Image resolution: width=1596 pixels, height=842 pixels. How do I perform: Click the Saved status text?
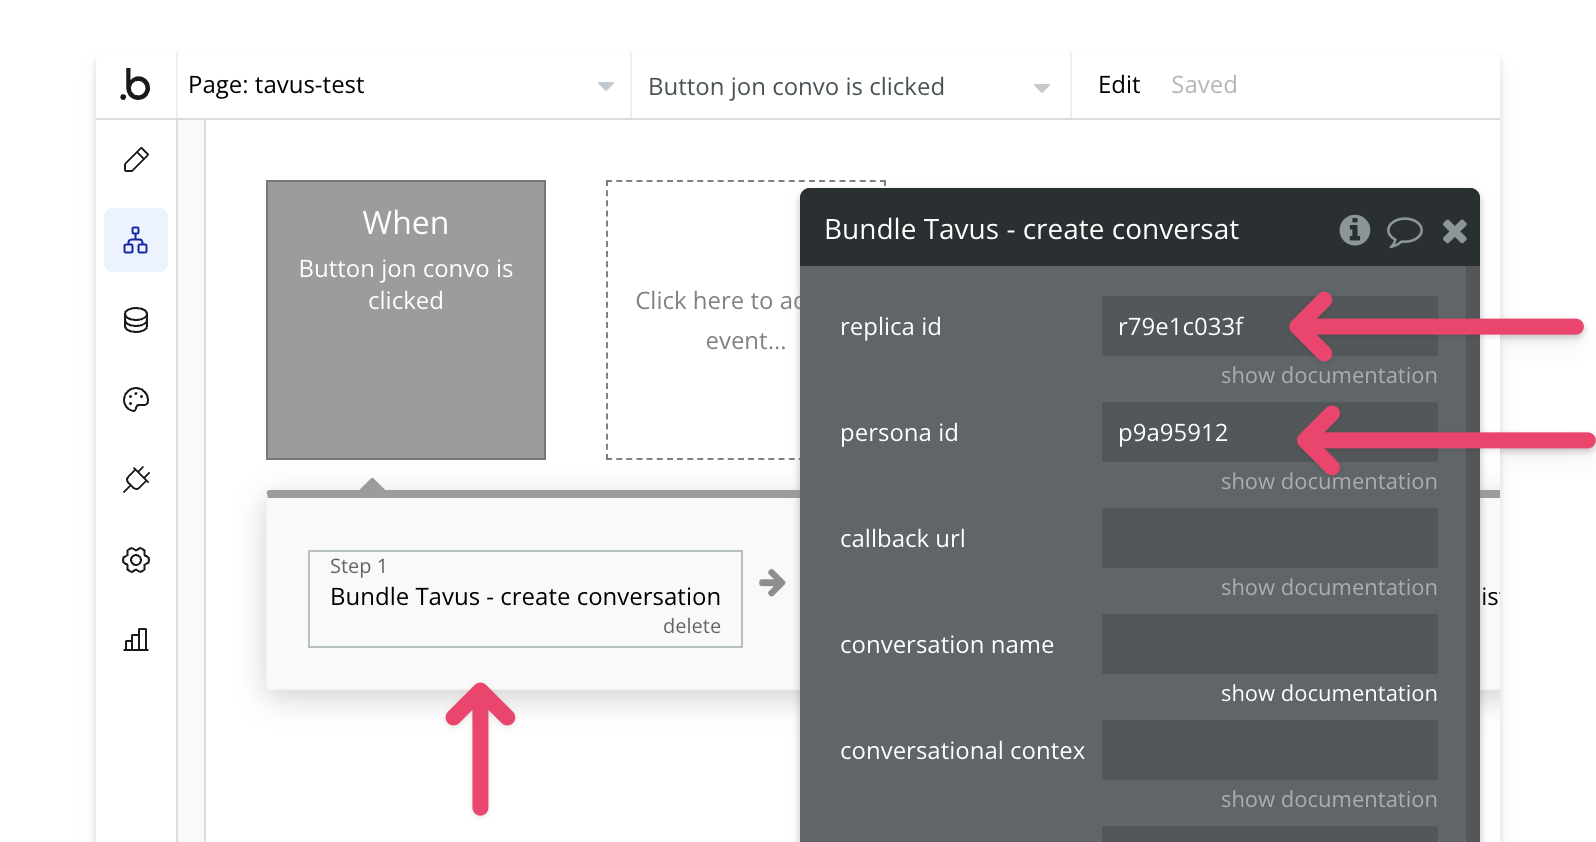pos(1204,85)
